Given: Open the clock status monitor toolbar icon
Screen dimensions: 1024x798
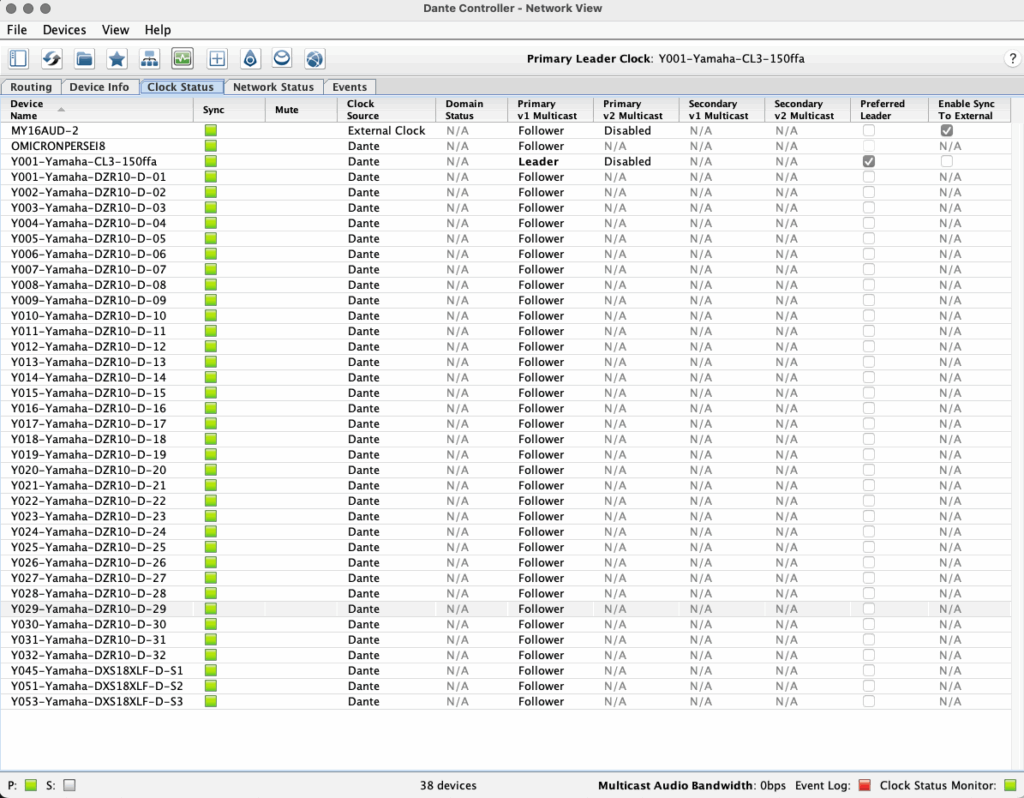Looking at the screenshot, I should pyautogui.click(x=182, y=59).
